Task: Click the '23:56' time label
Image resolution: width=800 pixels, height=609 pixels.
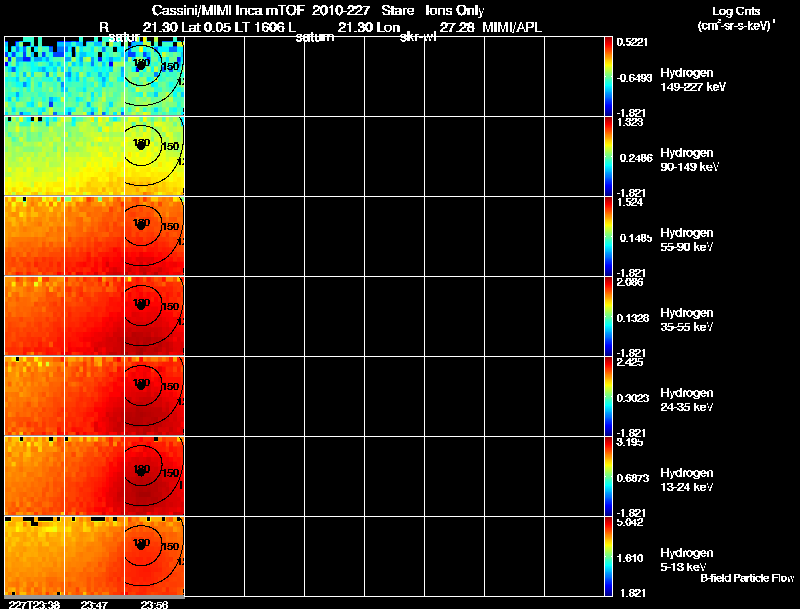Action: tap(154, 604)
